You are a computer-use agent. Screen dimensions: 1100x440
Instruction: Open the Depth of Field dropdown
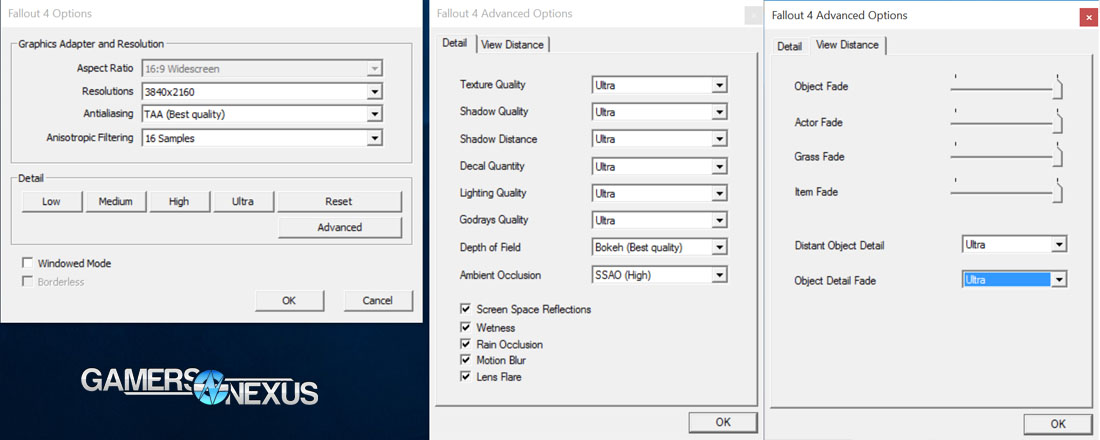point(659,247)
